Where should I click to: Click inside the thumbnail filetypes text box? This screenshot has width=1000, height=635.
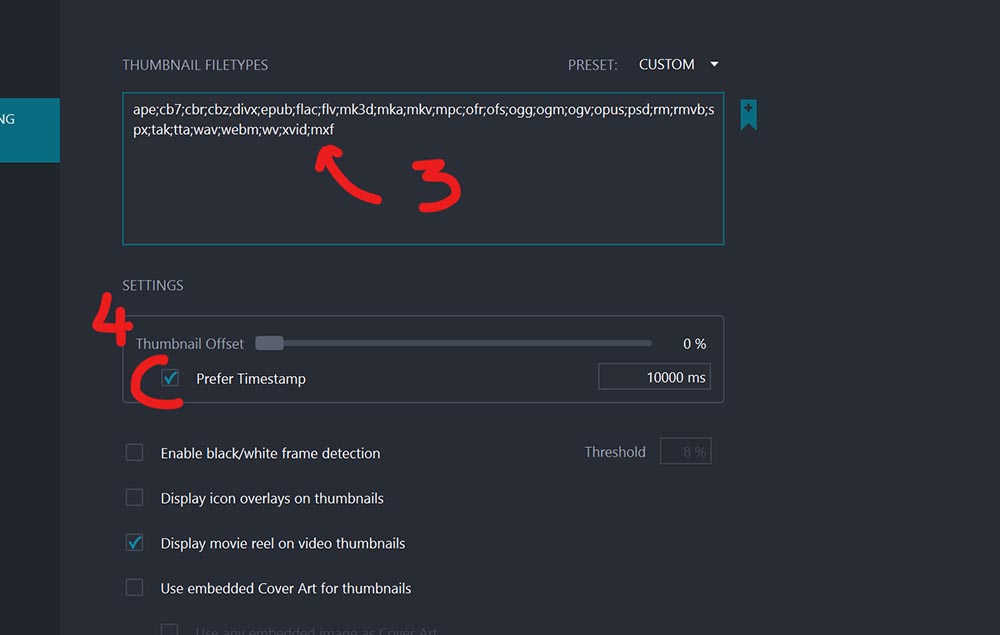(x=422, y=190)
